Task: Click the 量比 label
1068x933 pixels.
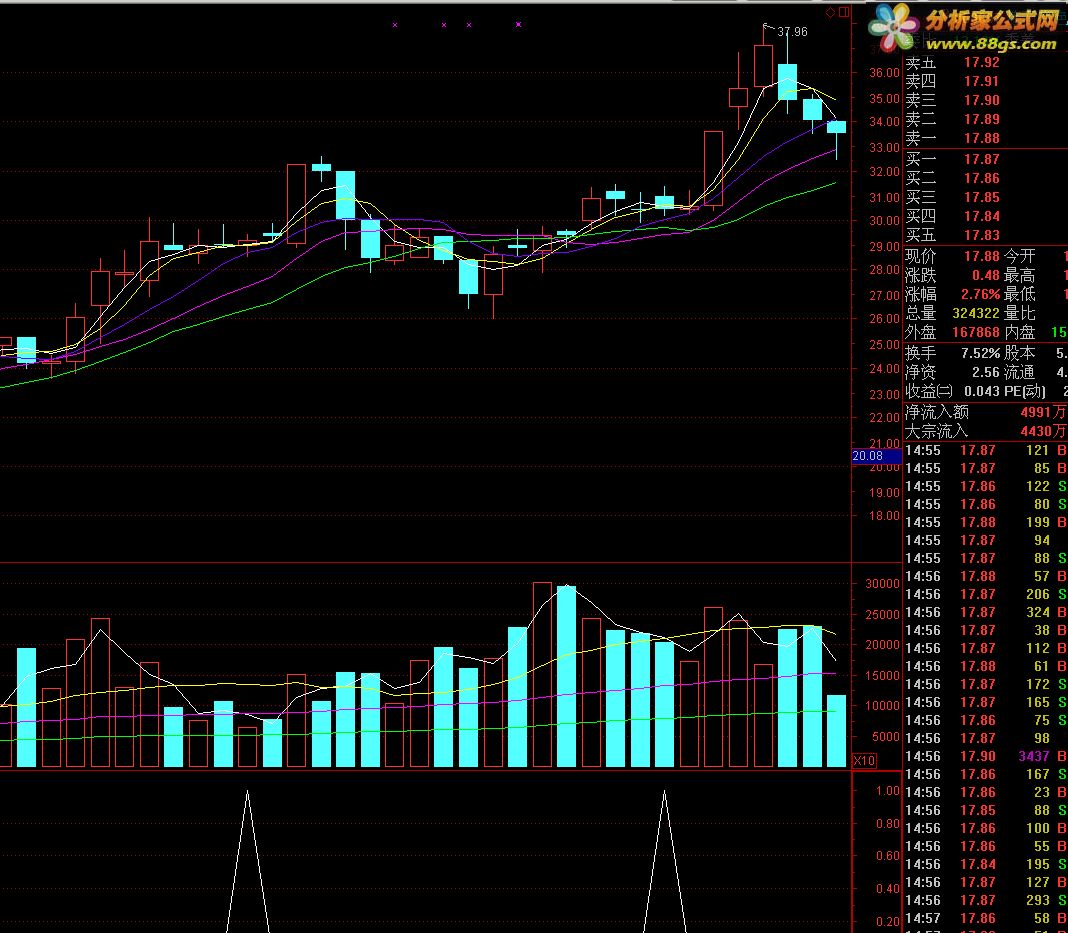Action: click(1020, 314)
